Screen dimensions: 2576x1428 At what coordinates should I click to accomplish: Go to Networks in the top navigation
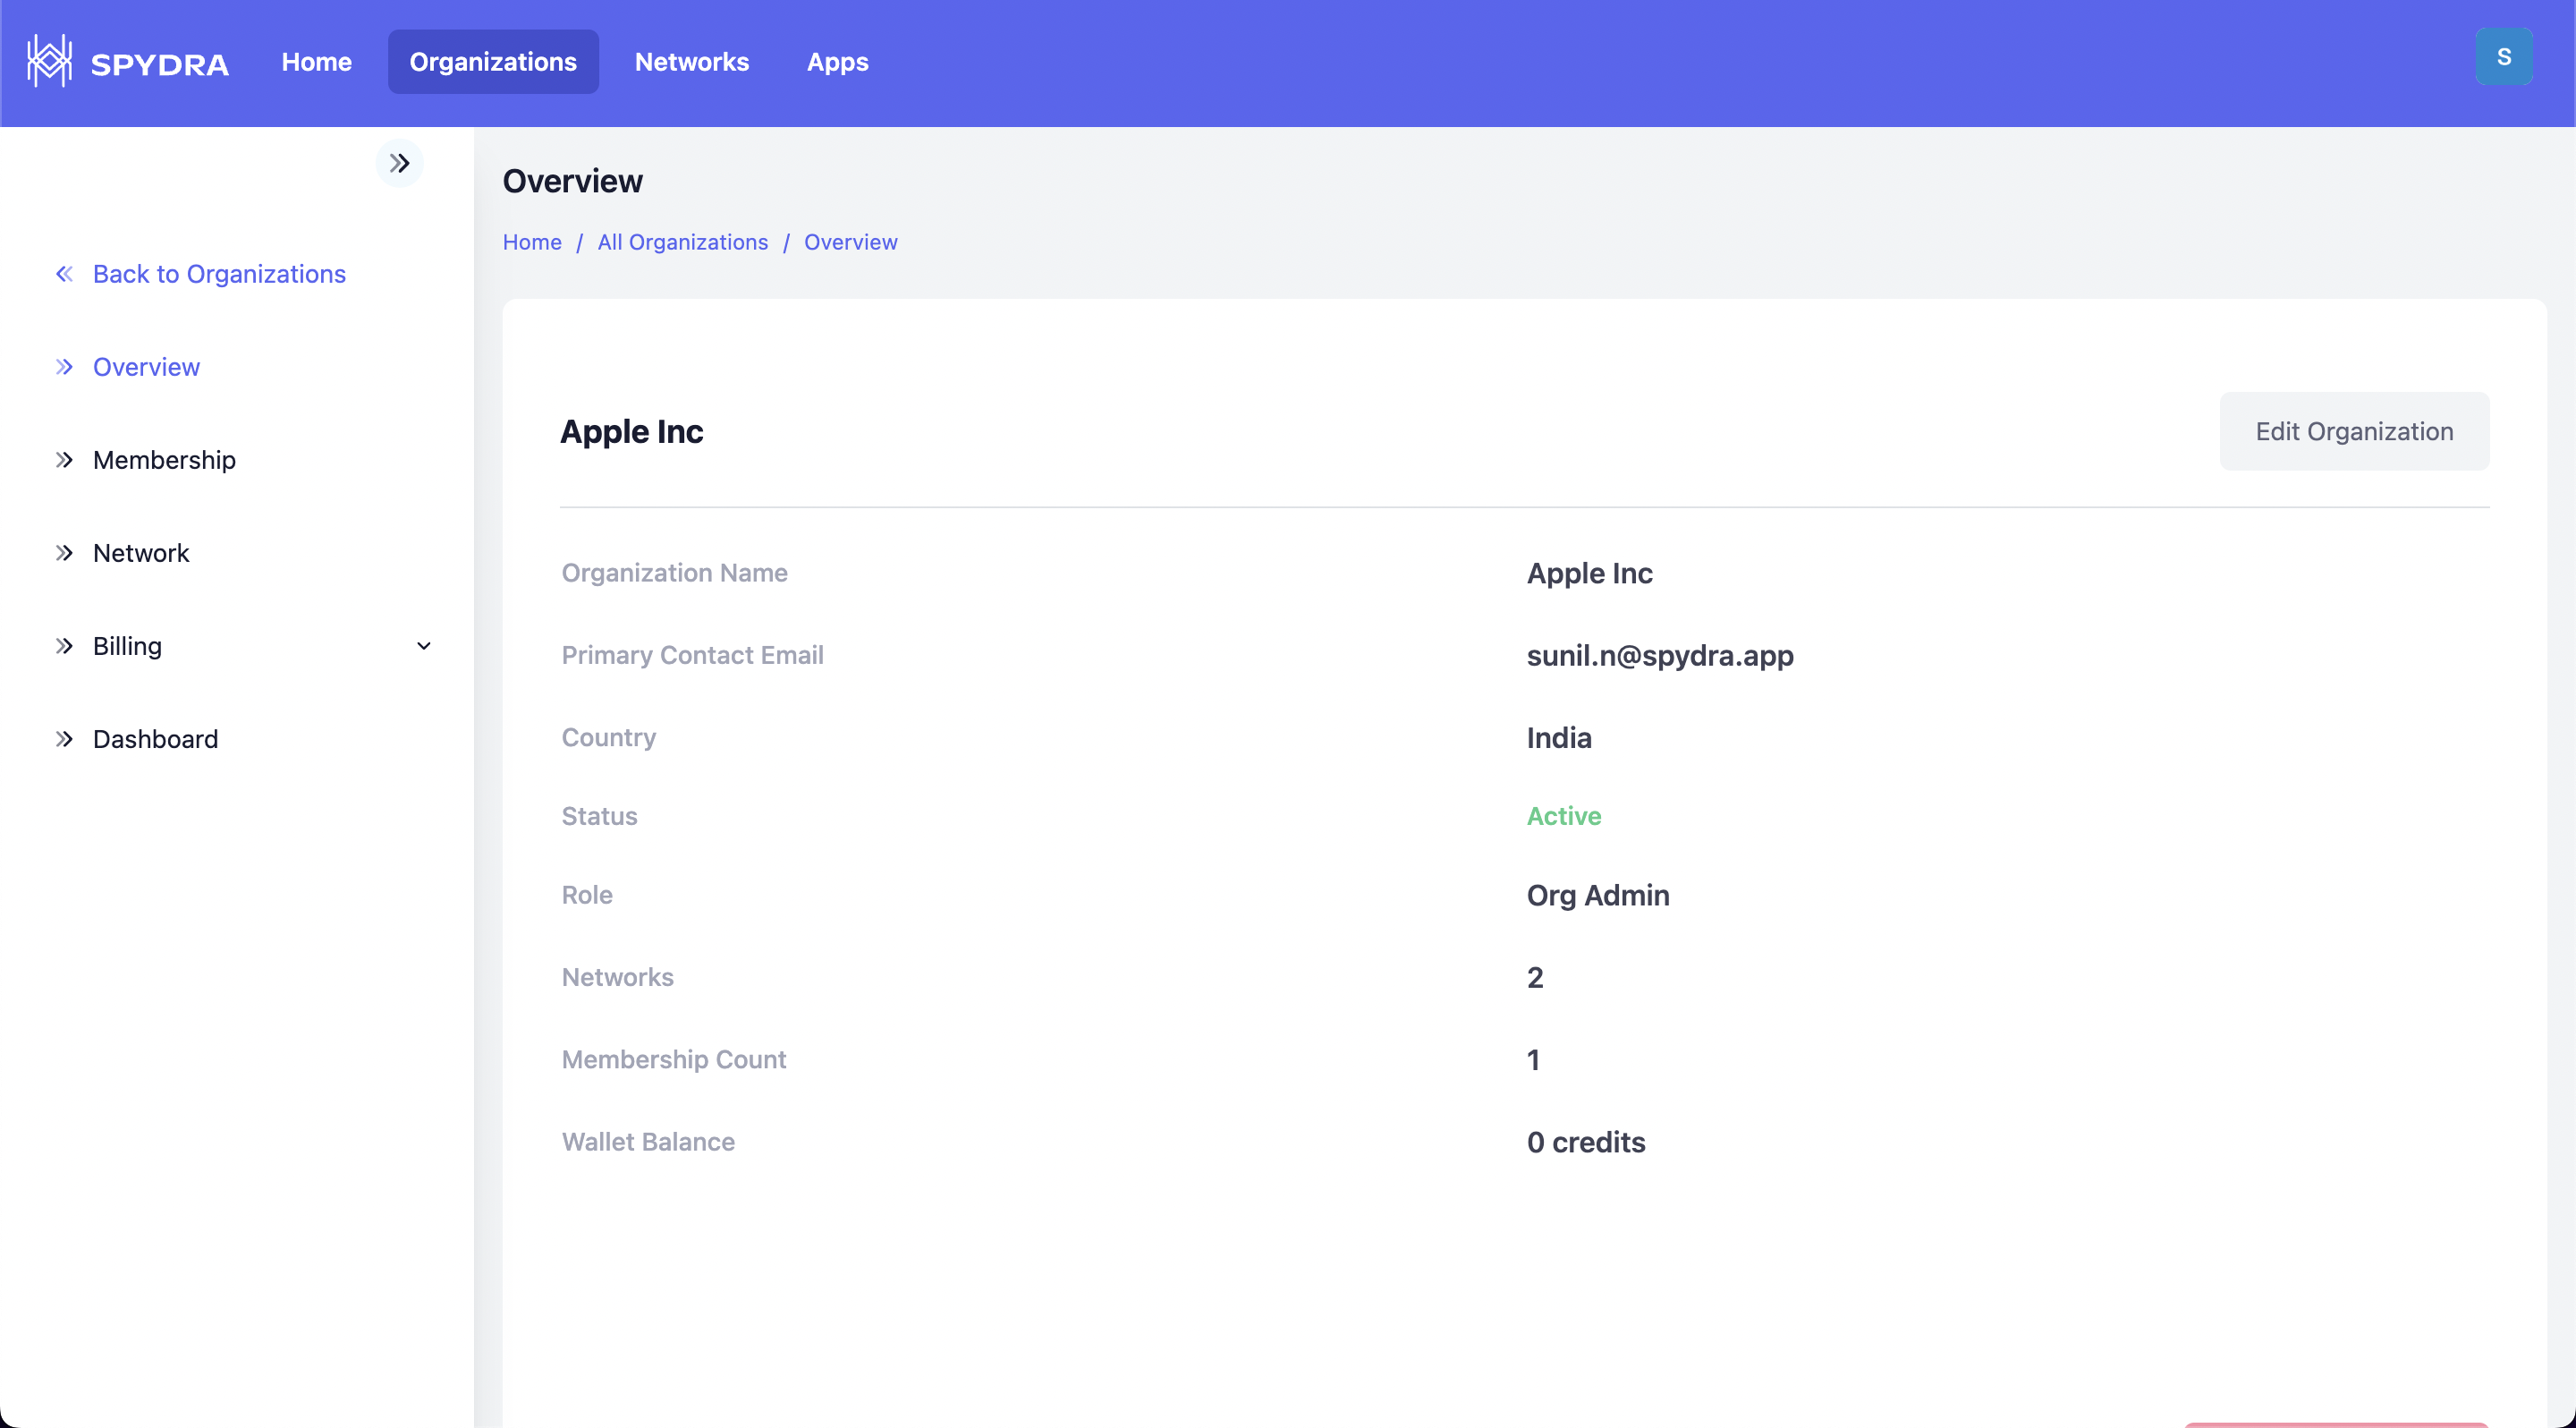[x=691, y=62]
